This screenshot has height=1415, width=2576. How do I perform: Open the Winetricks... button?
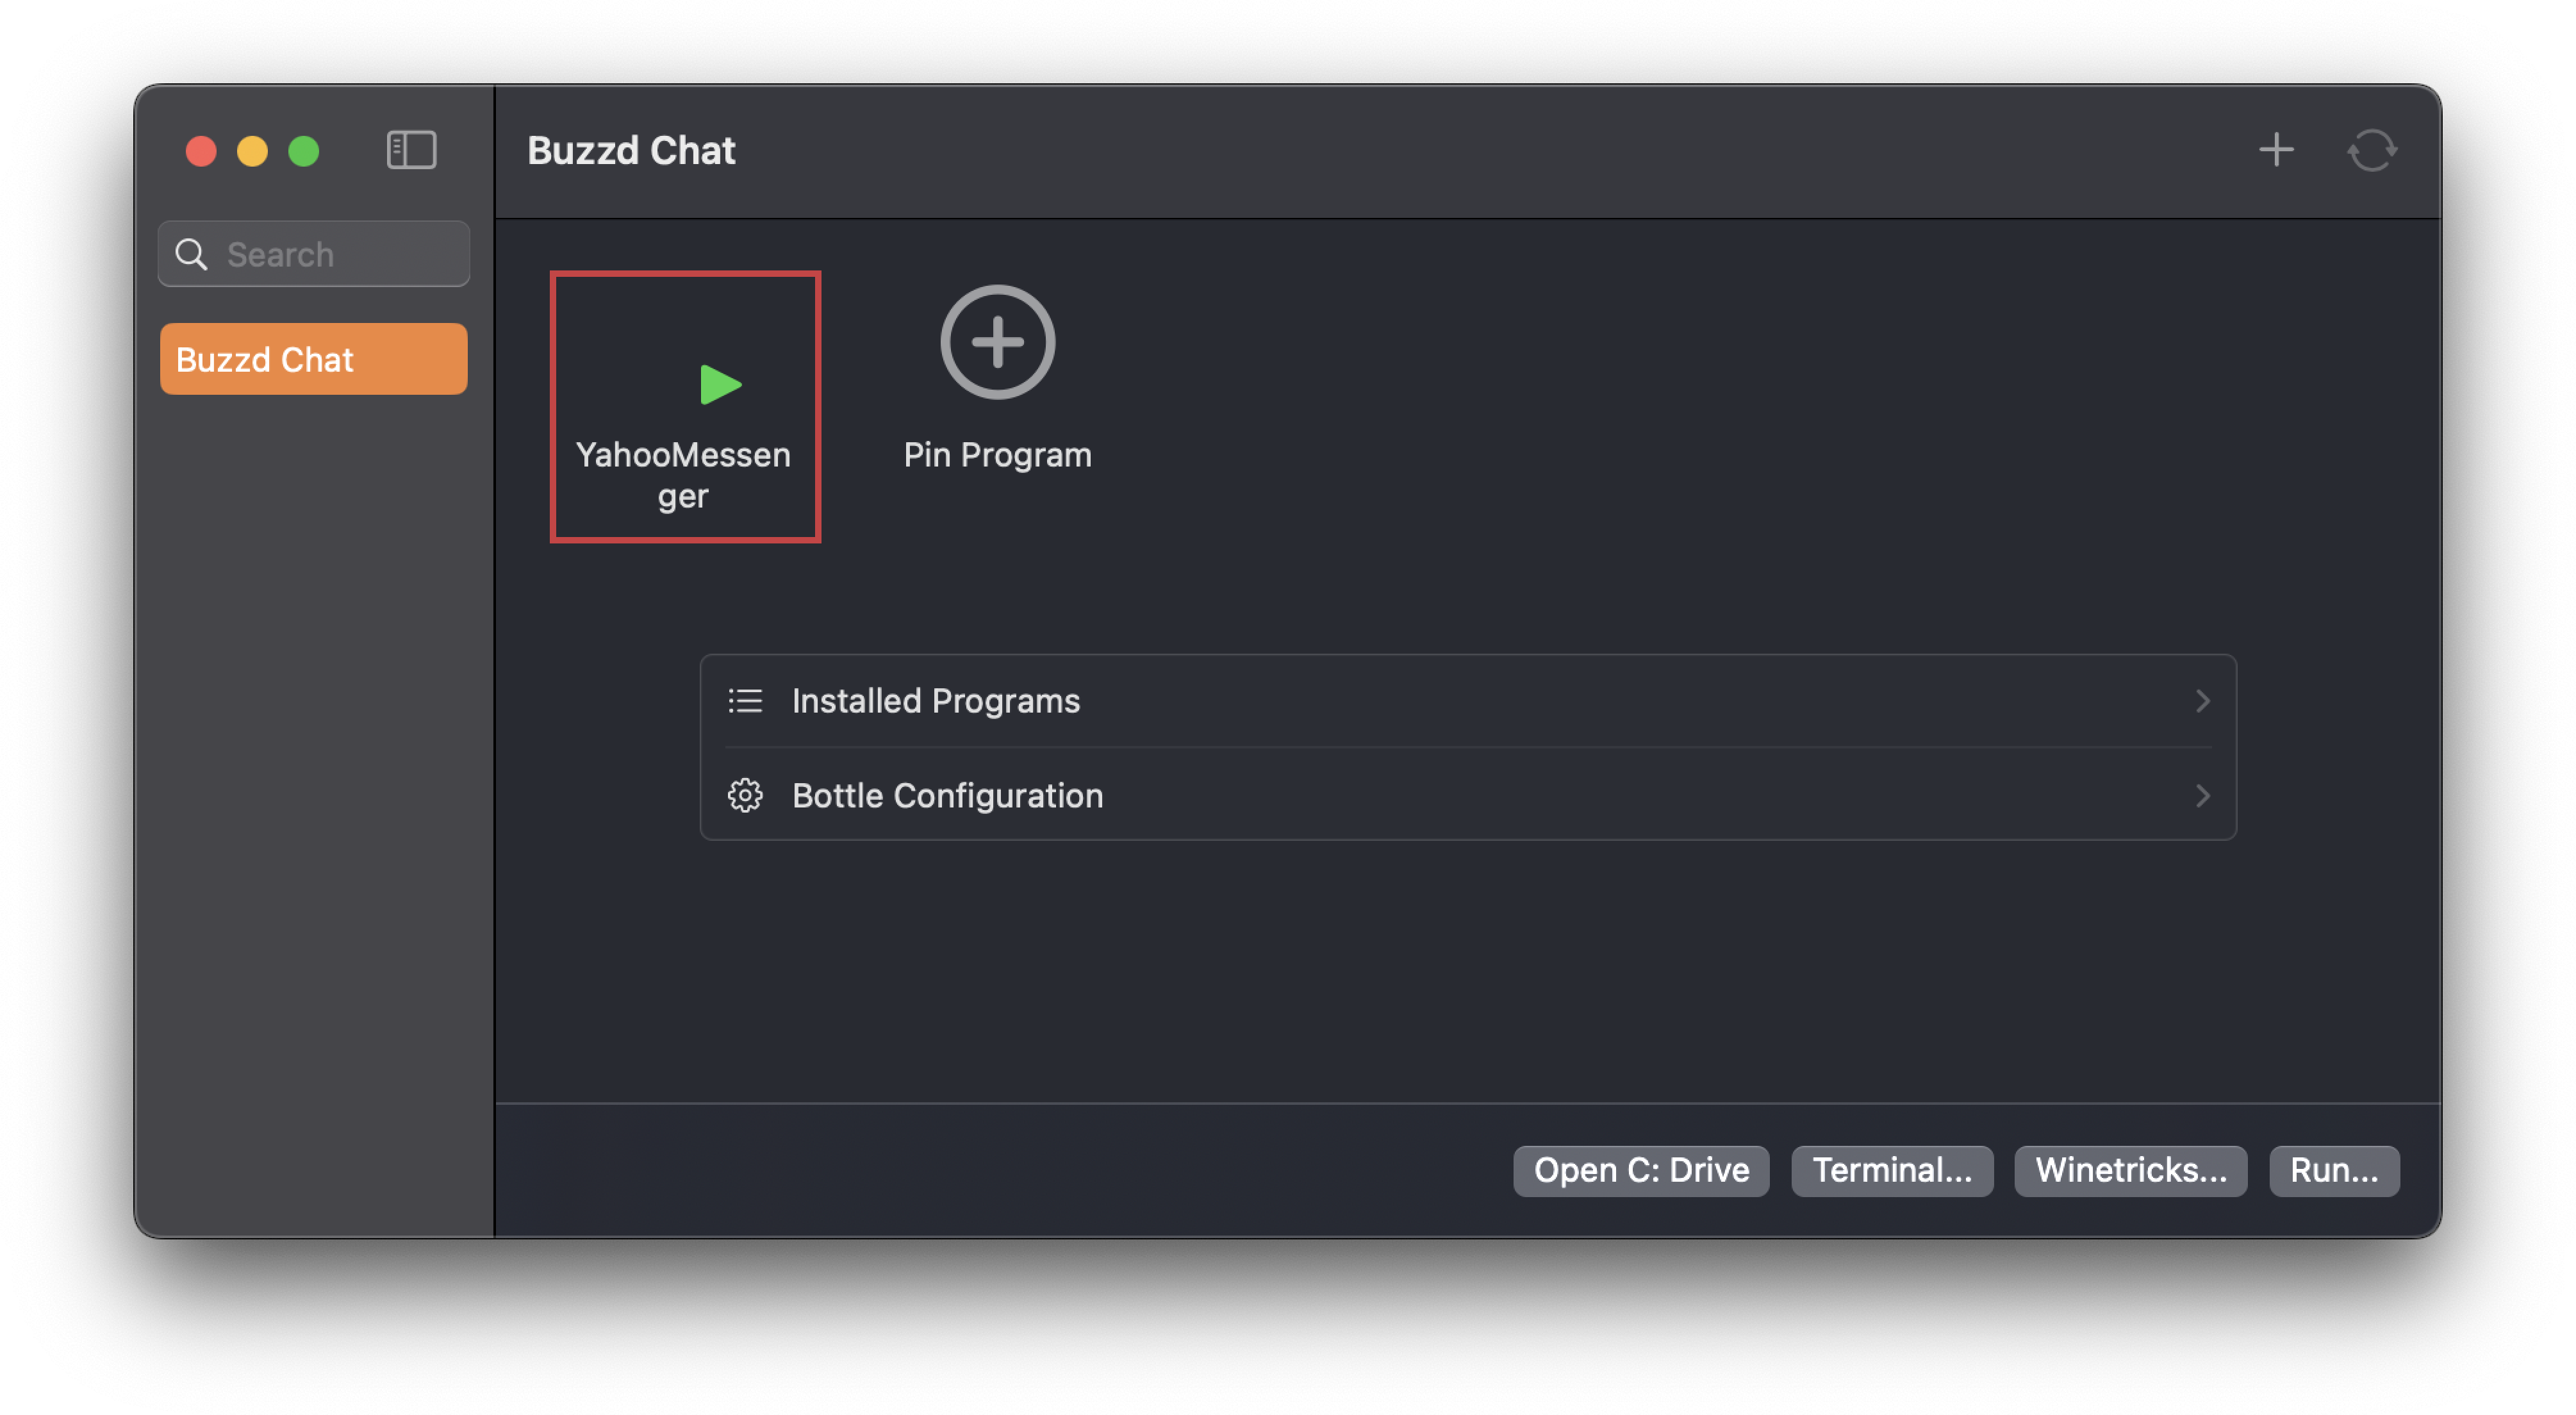click(2130, 1170)
